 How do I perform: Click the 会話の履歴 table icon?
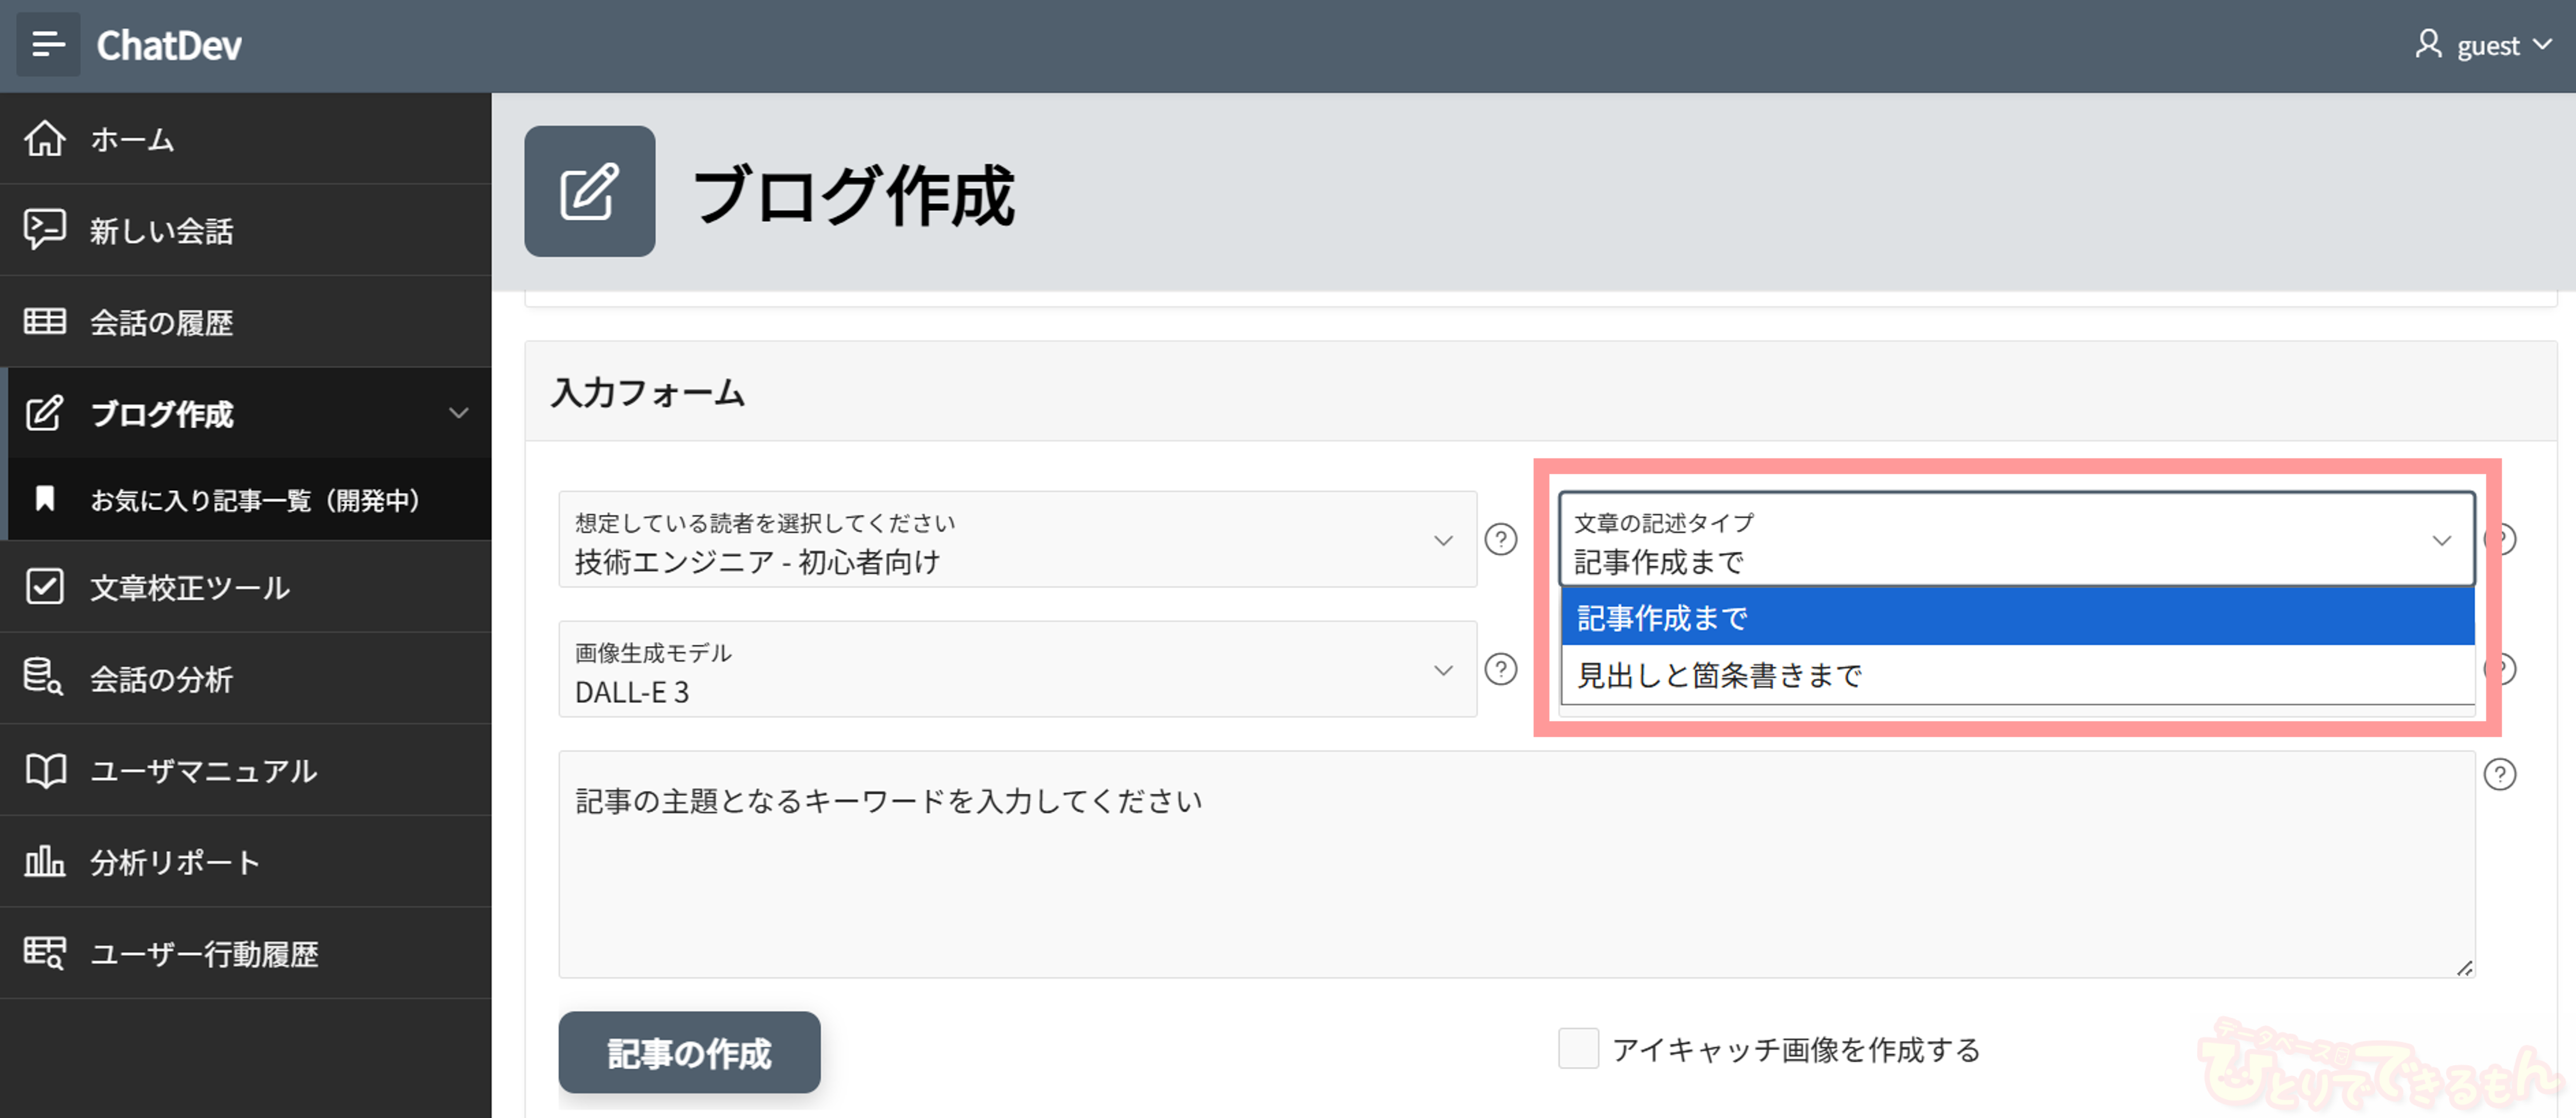point(45,322)
